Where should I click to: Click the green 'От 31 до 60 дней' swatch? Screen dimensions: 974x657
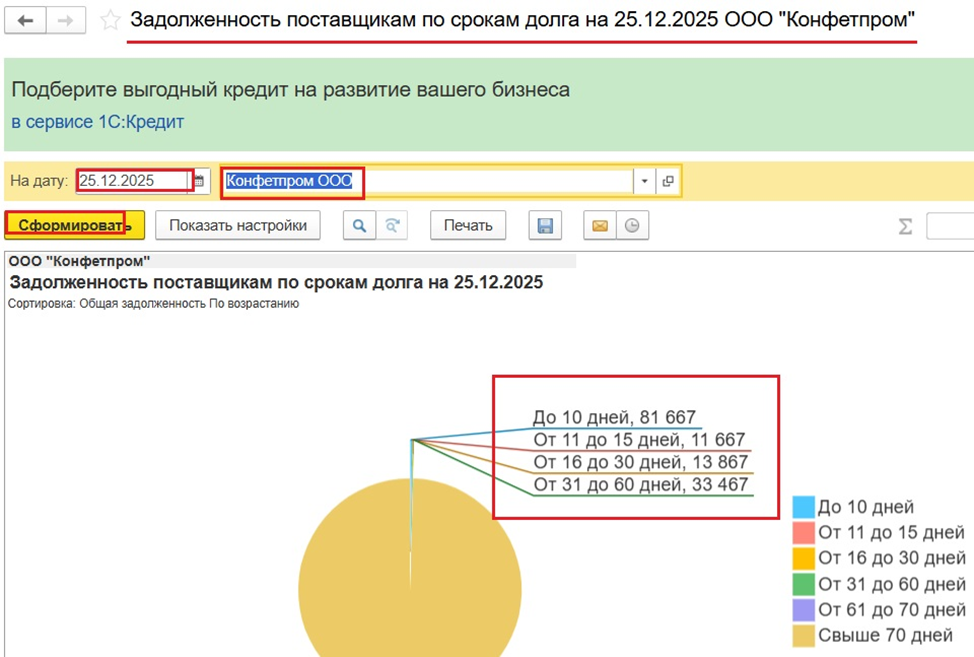click(803, 584)
